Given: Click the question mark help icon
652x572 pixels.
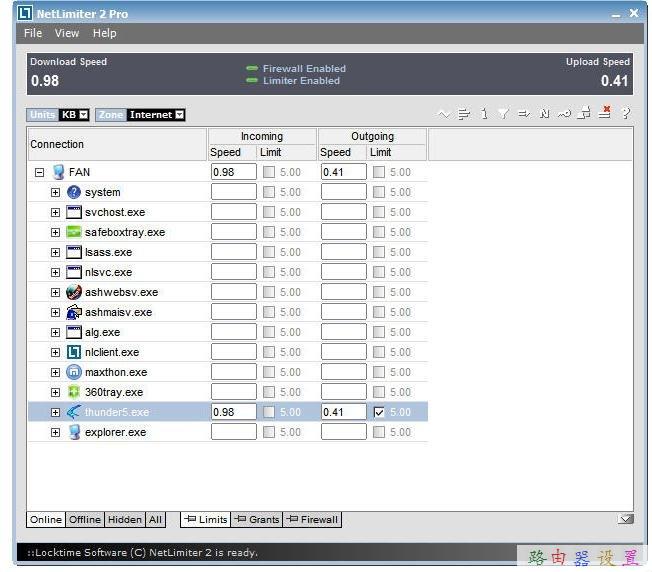Looking at the screenshot, I should (626, 114).
